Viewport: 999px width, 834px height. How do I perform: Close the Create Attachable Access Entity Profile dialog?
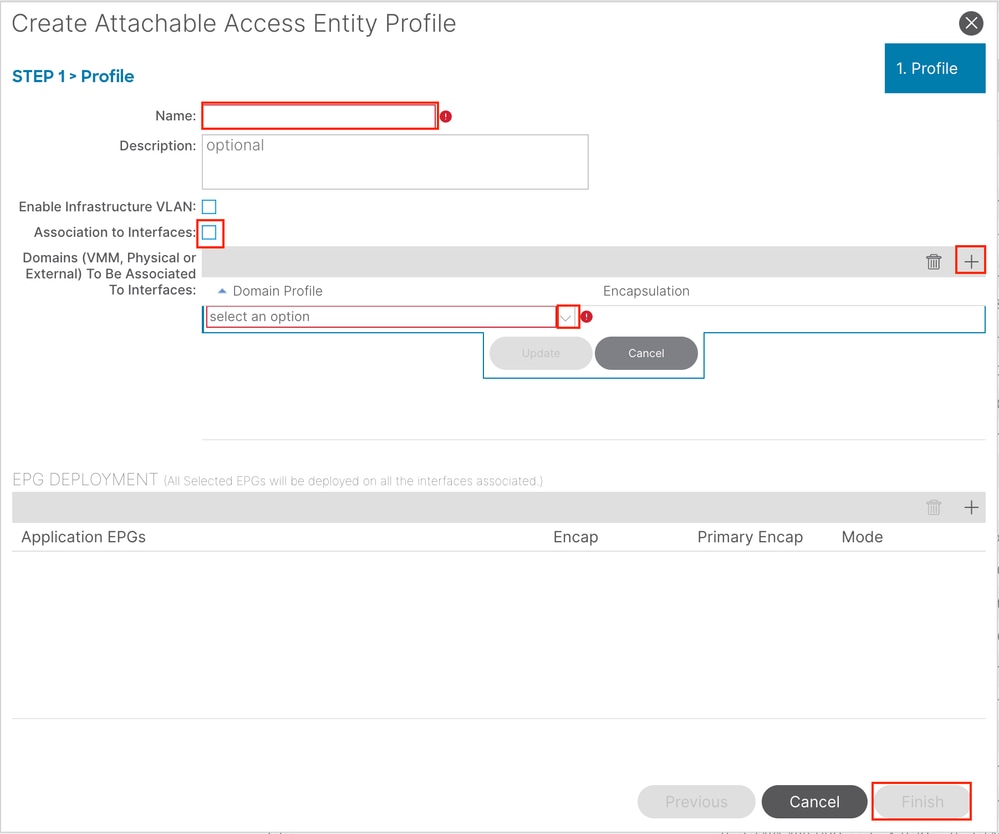click(x=971, y=24)
